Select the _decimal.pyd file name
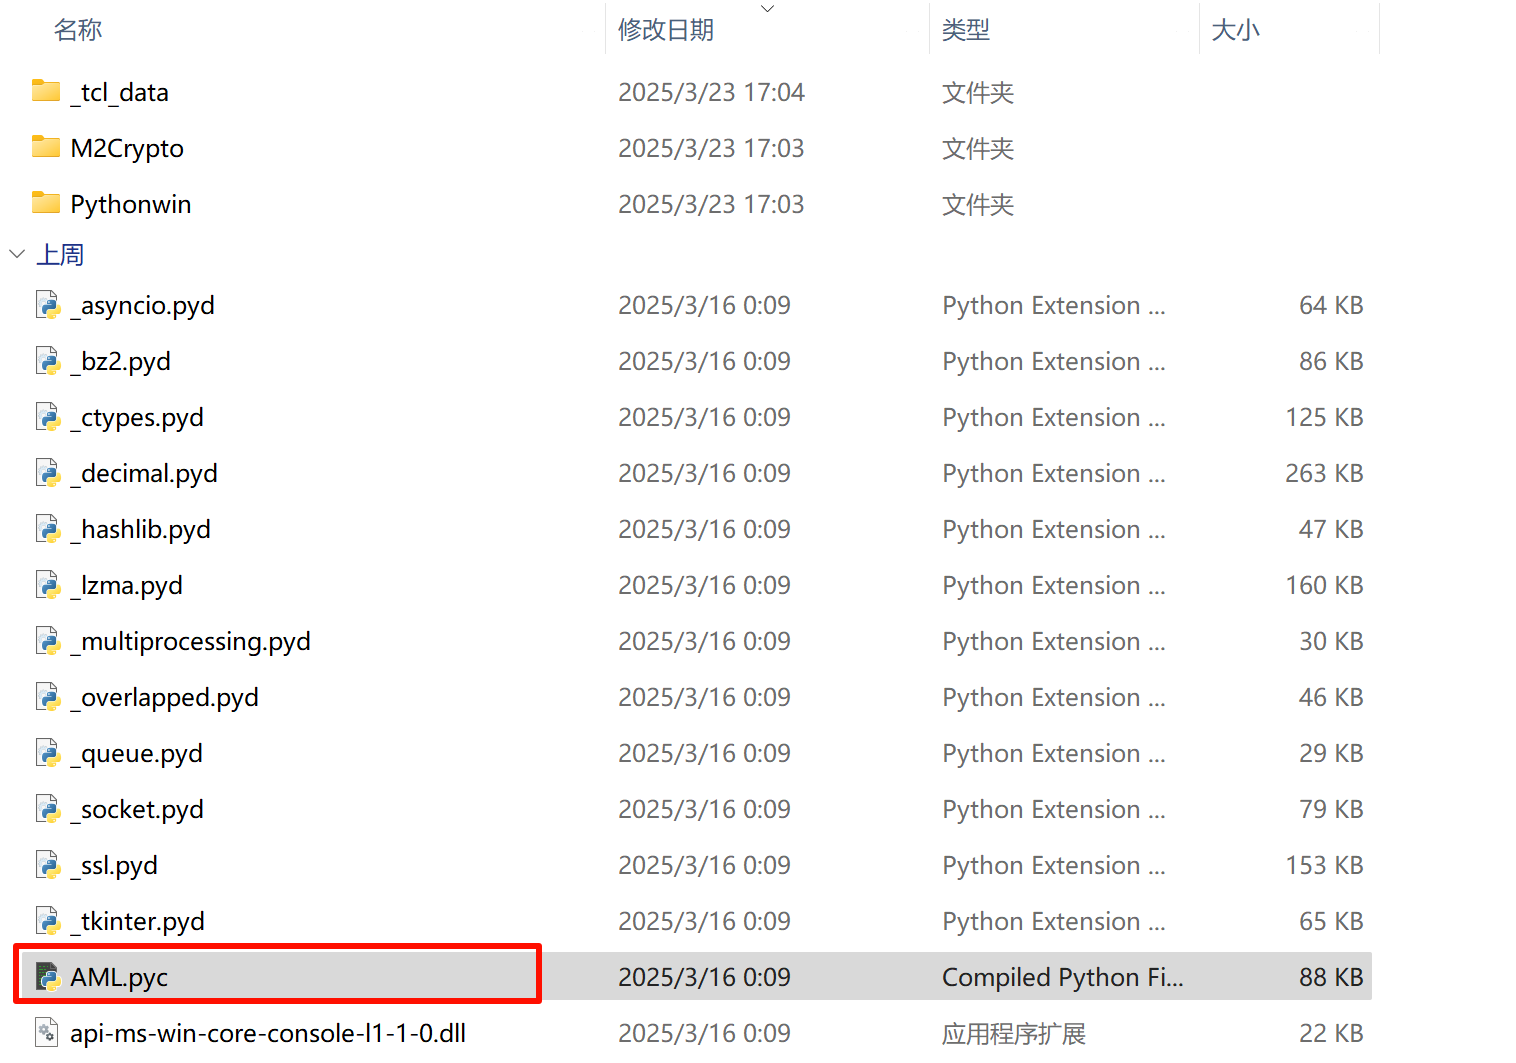Screen dimensions: 1516x1063 pos(144,473)
